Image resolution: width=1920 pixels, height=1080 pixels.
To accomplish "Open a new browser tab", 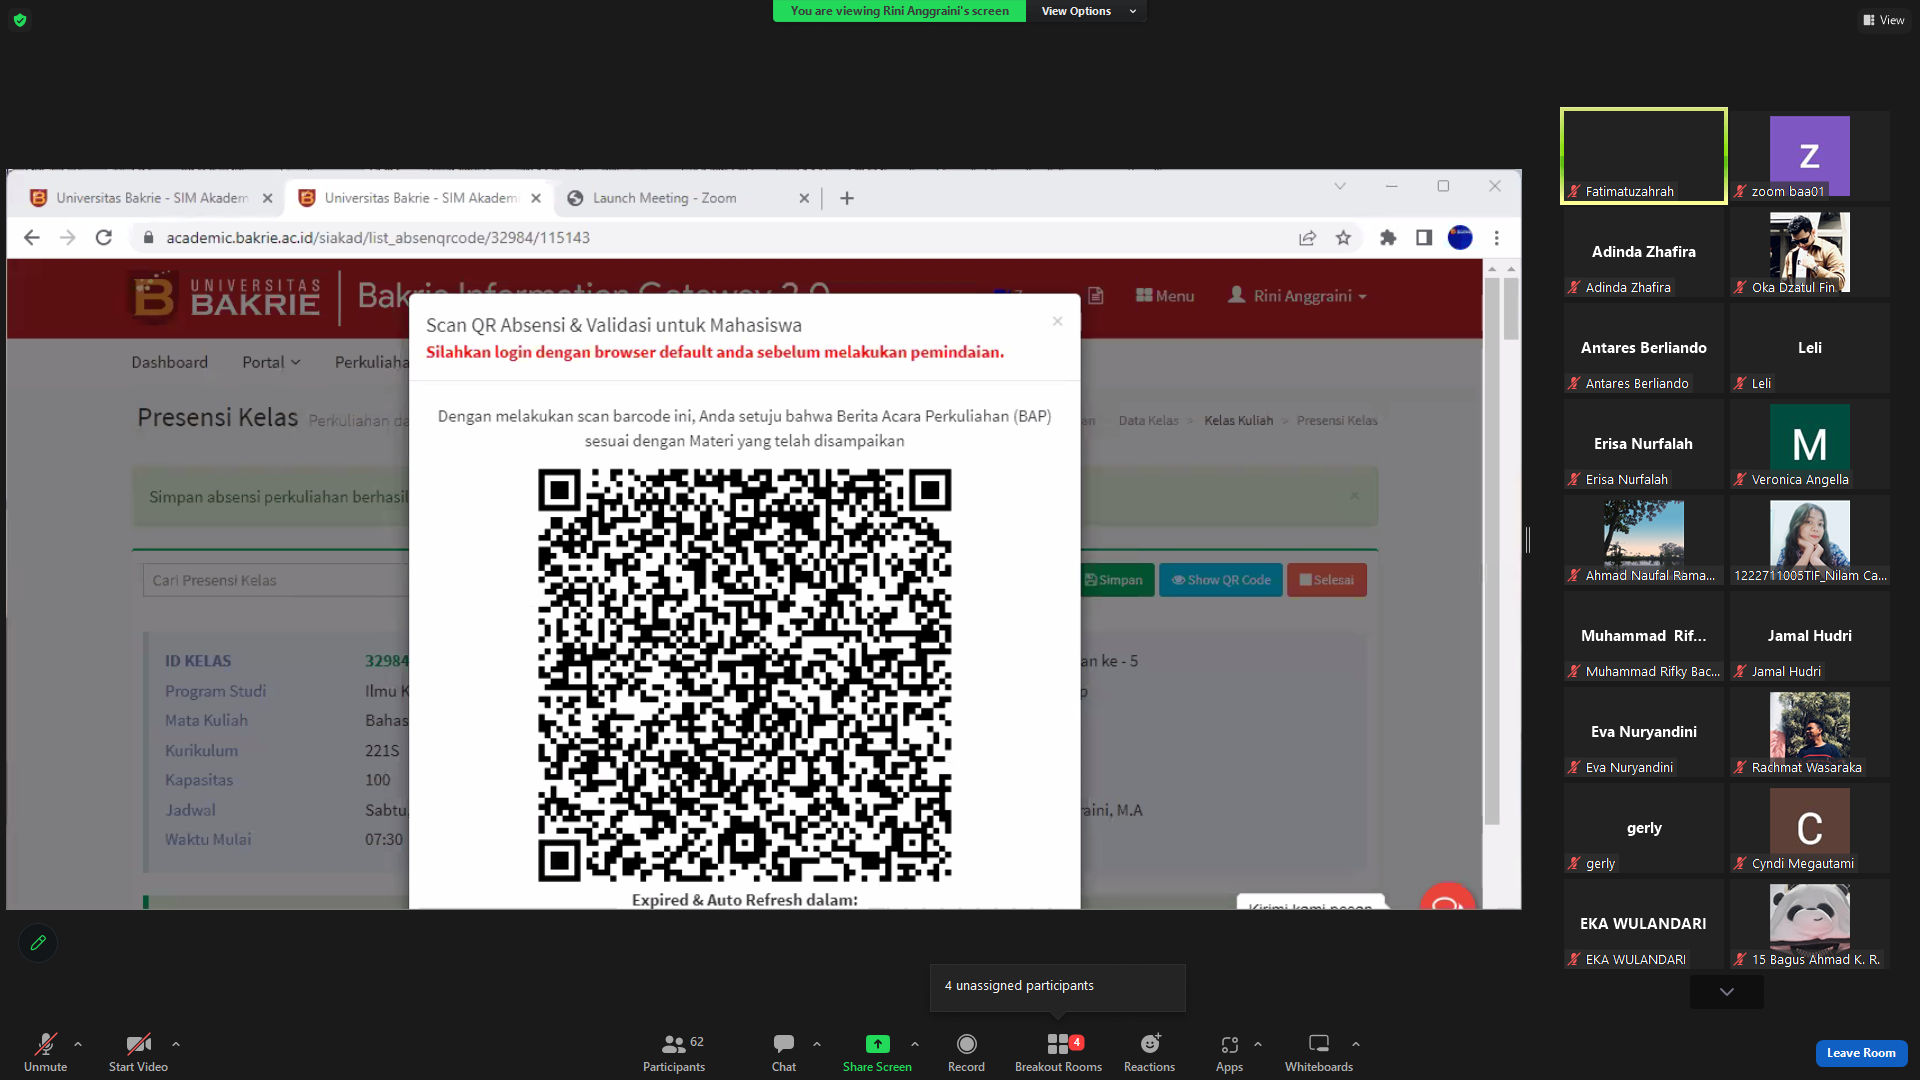I will [847, 198].
